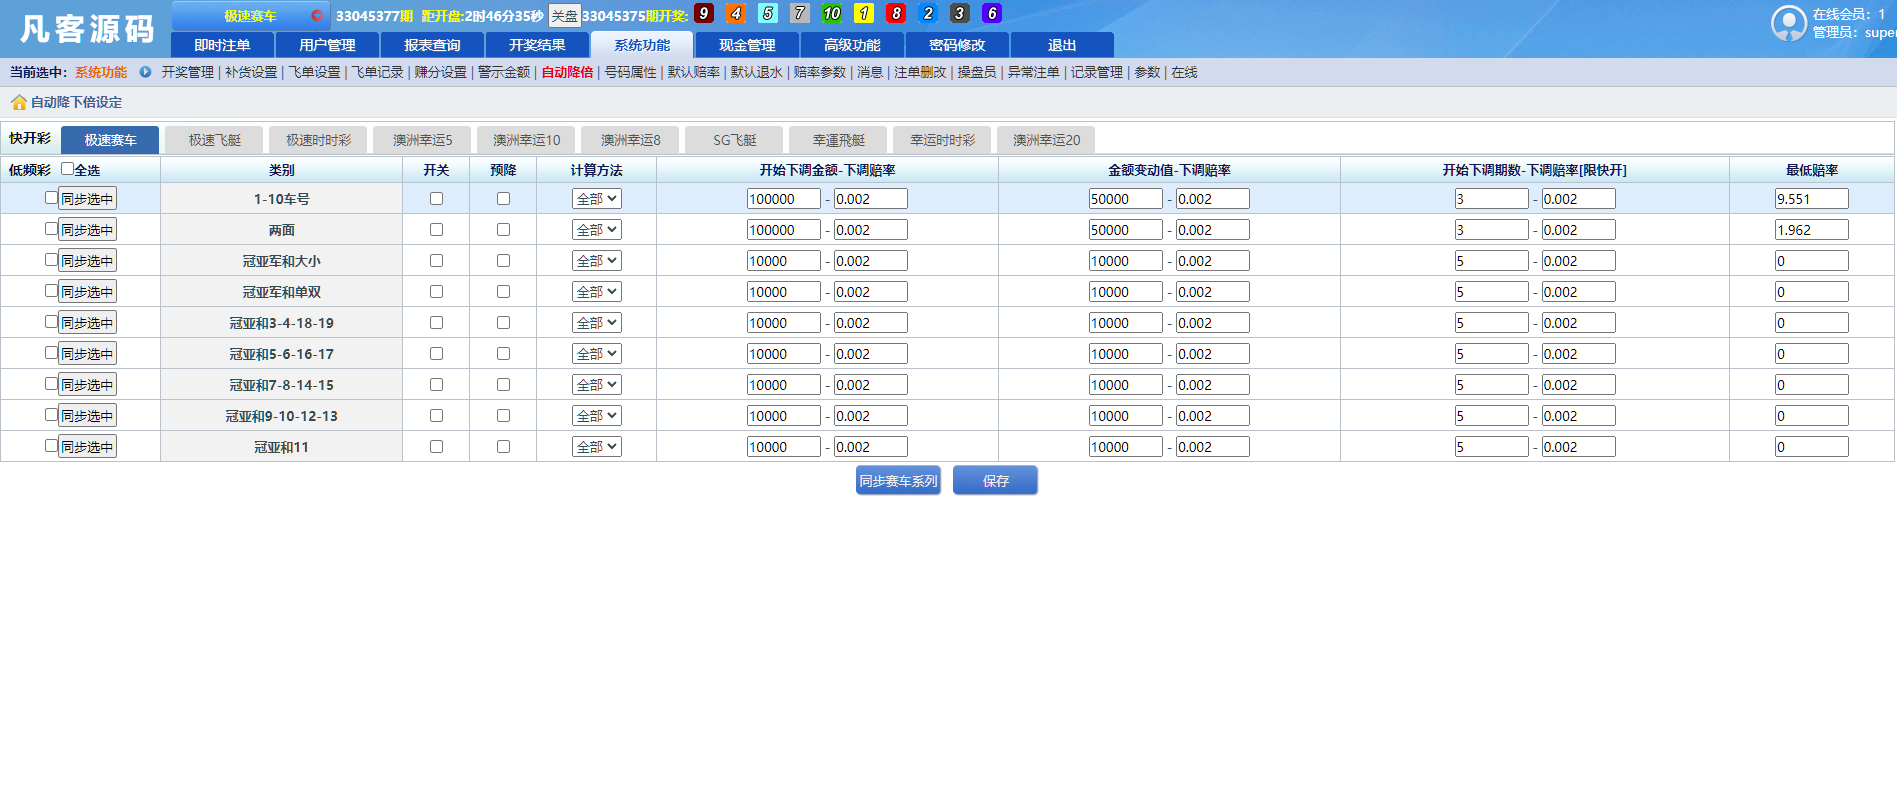Enable the 预降 checkbox for 两面
The width and height of the screenshot is (1897, 795).
(503, 230)
